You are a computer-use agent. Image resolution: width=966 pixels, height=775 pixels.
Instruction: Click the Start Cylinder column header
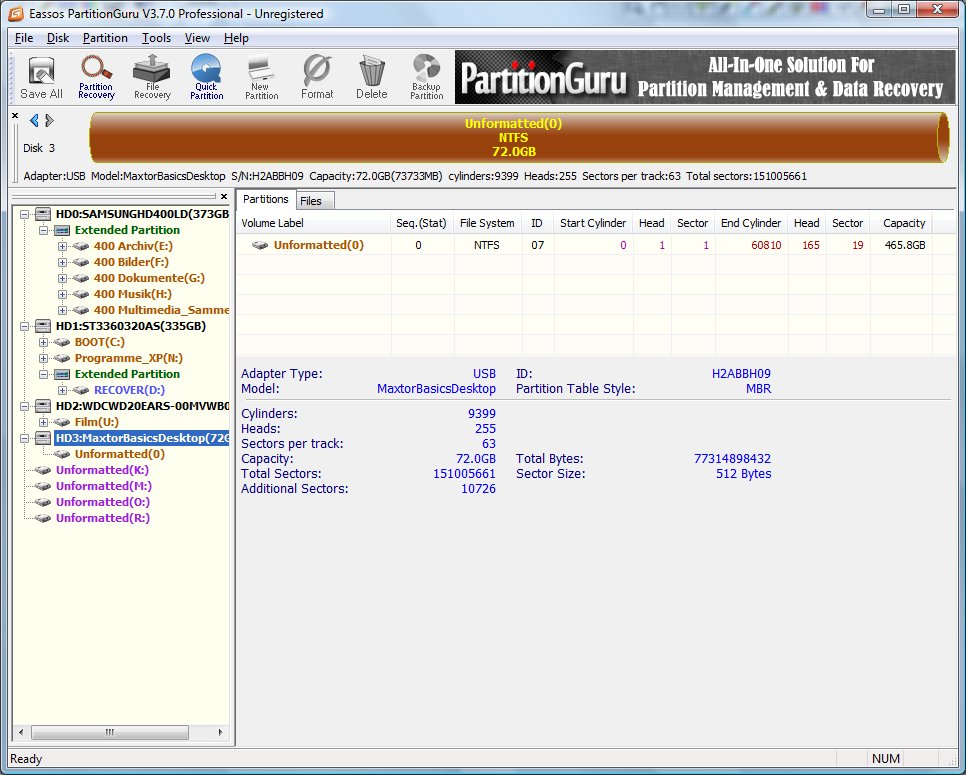(593, 223)
